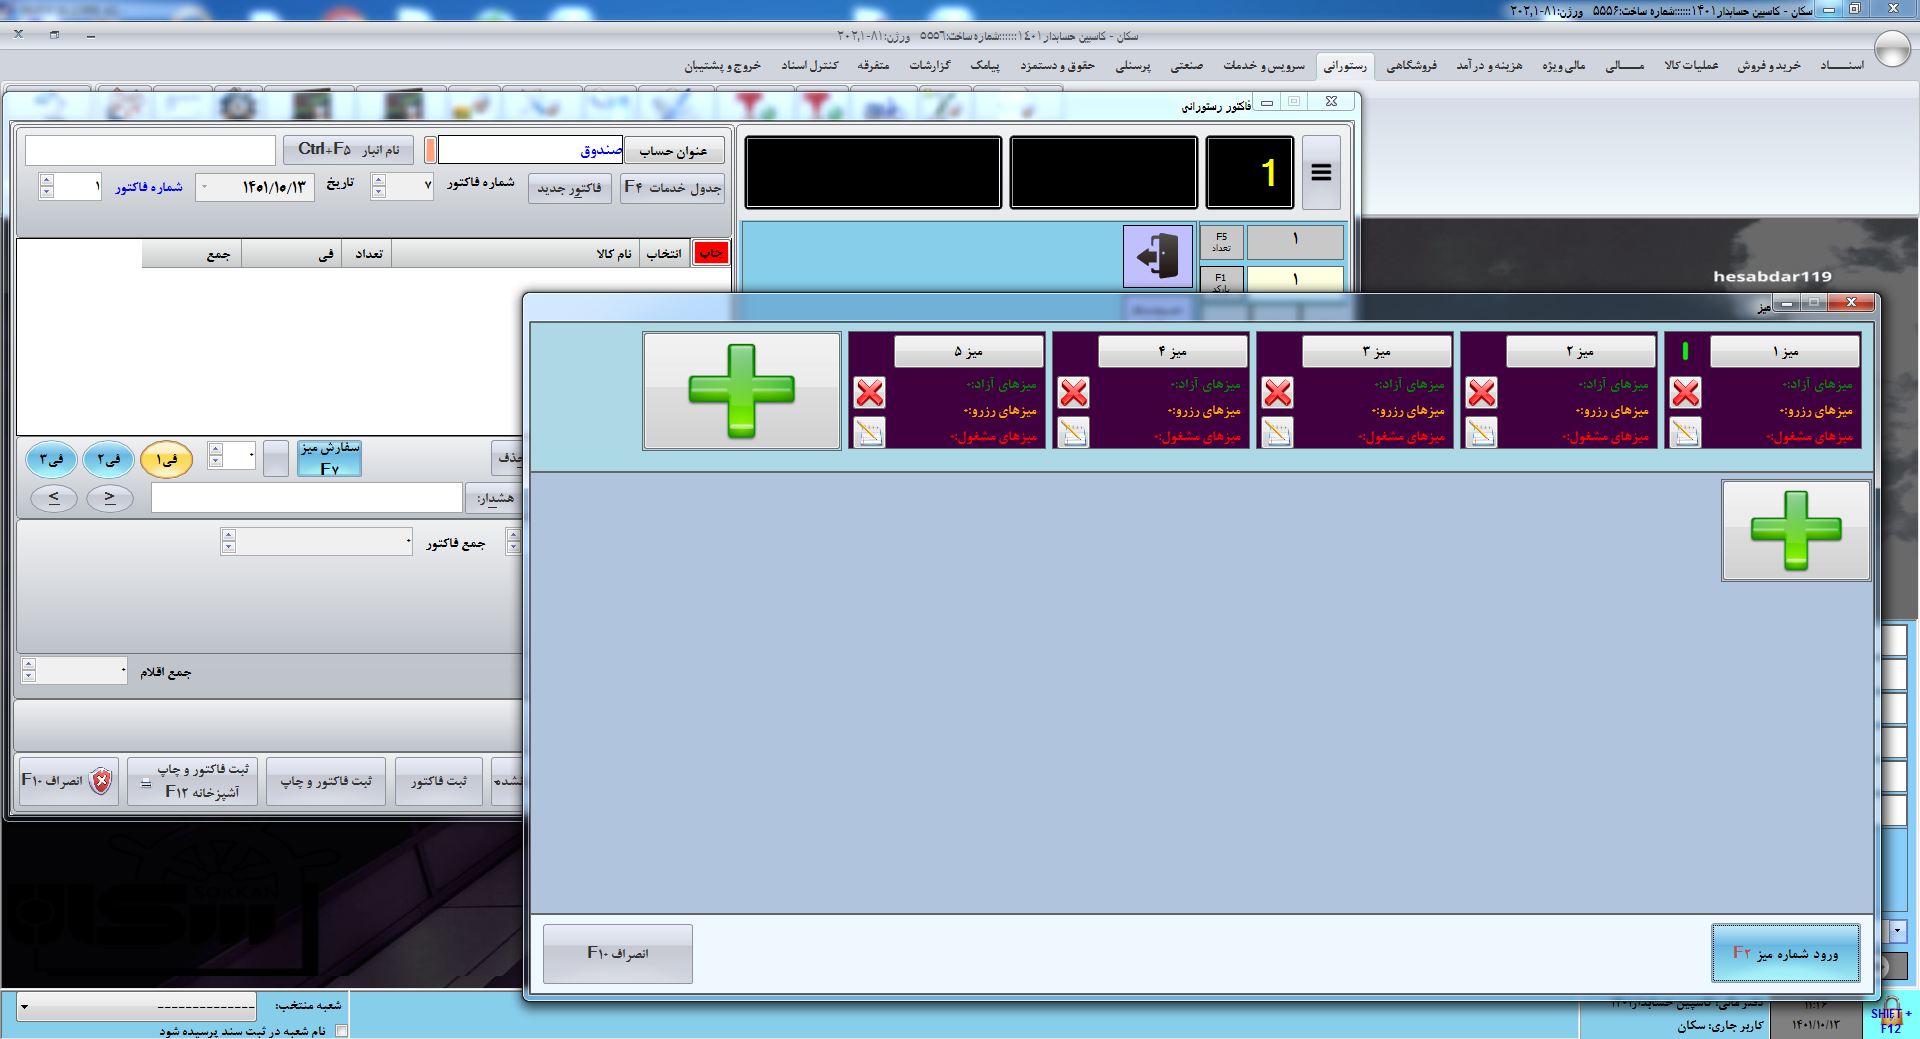The height and width of the screenshot is (1039, 1920).
Task: Click جدول خدمات F4 button
Action: pyautogui.click(x=672, y=188)
